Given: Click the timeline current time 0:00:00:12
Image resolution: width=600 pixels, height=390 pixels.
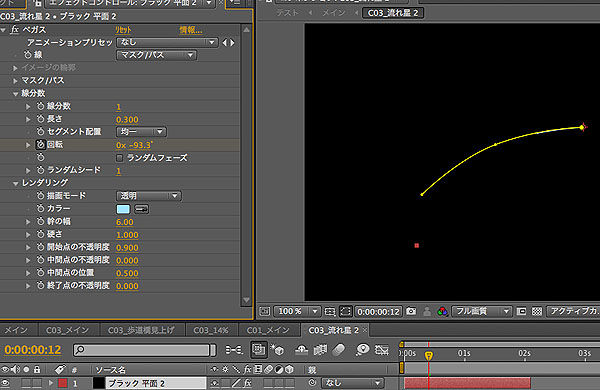Looking at the screenshot, I should coord(33,349).
